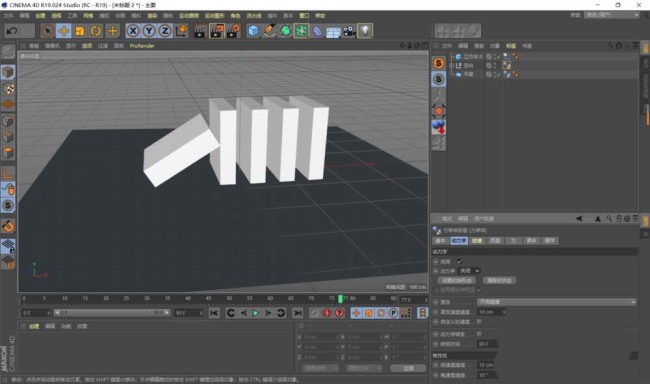Click the Light bulb object icon

pos(365,31)
